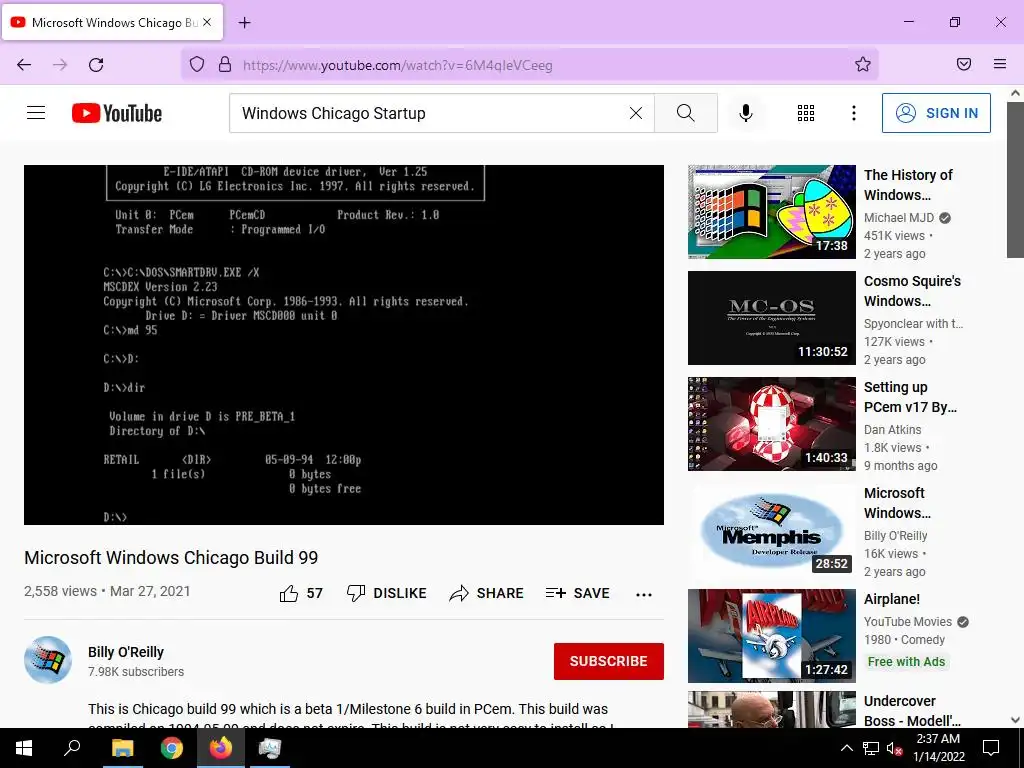Open the taskbar clock and date
This screenshot has width=1024, height=768.
point(938,748)
